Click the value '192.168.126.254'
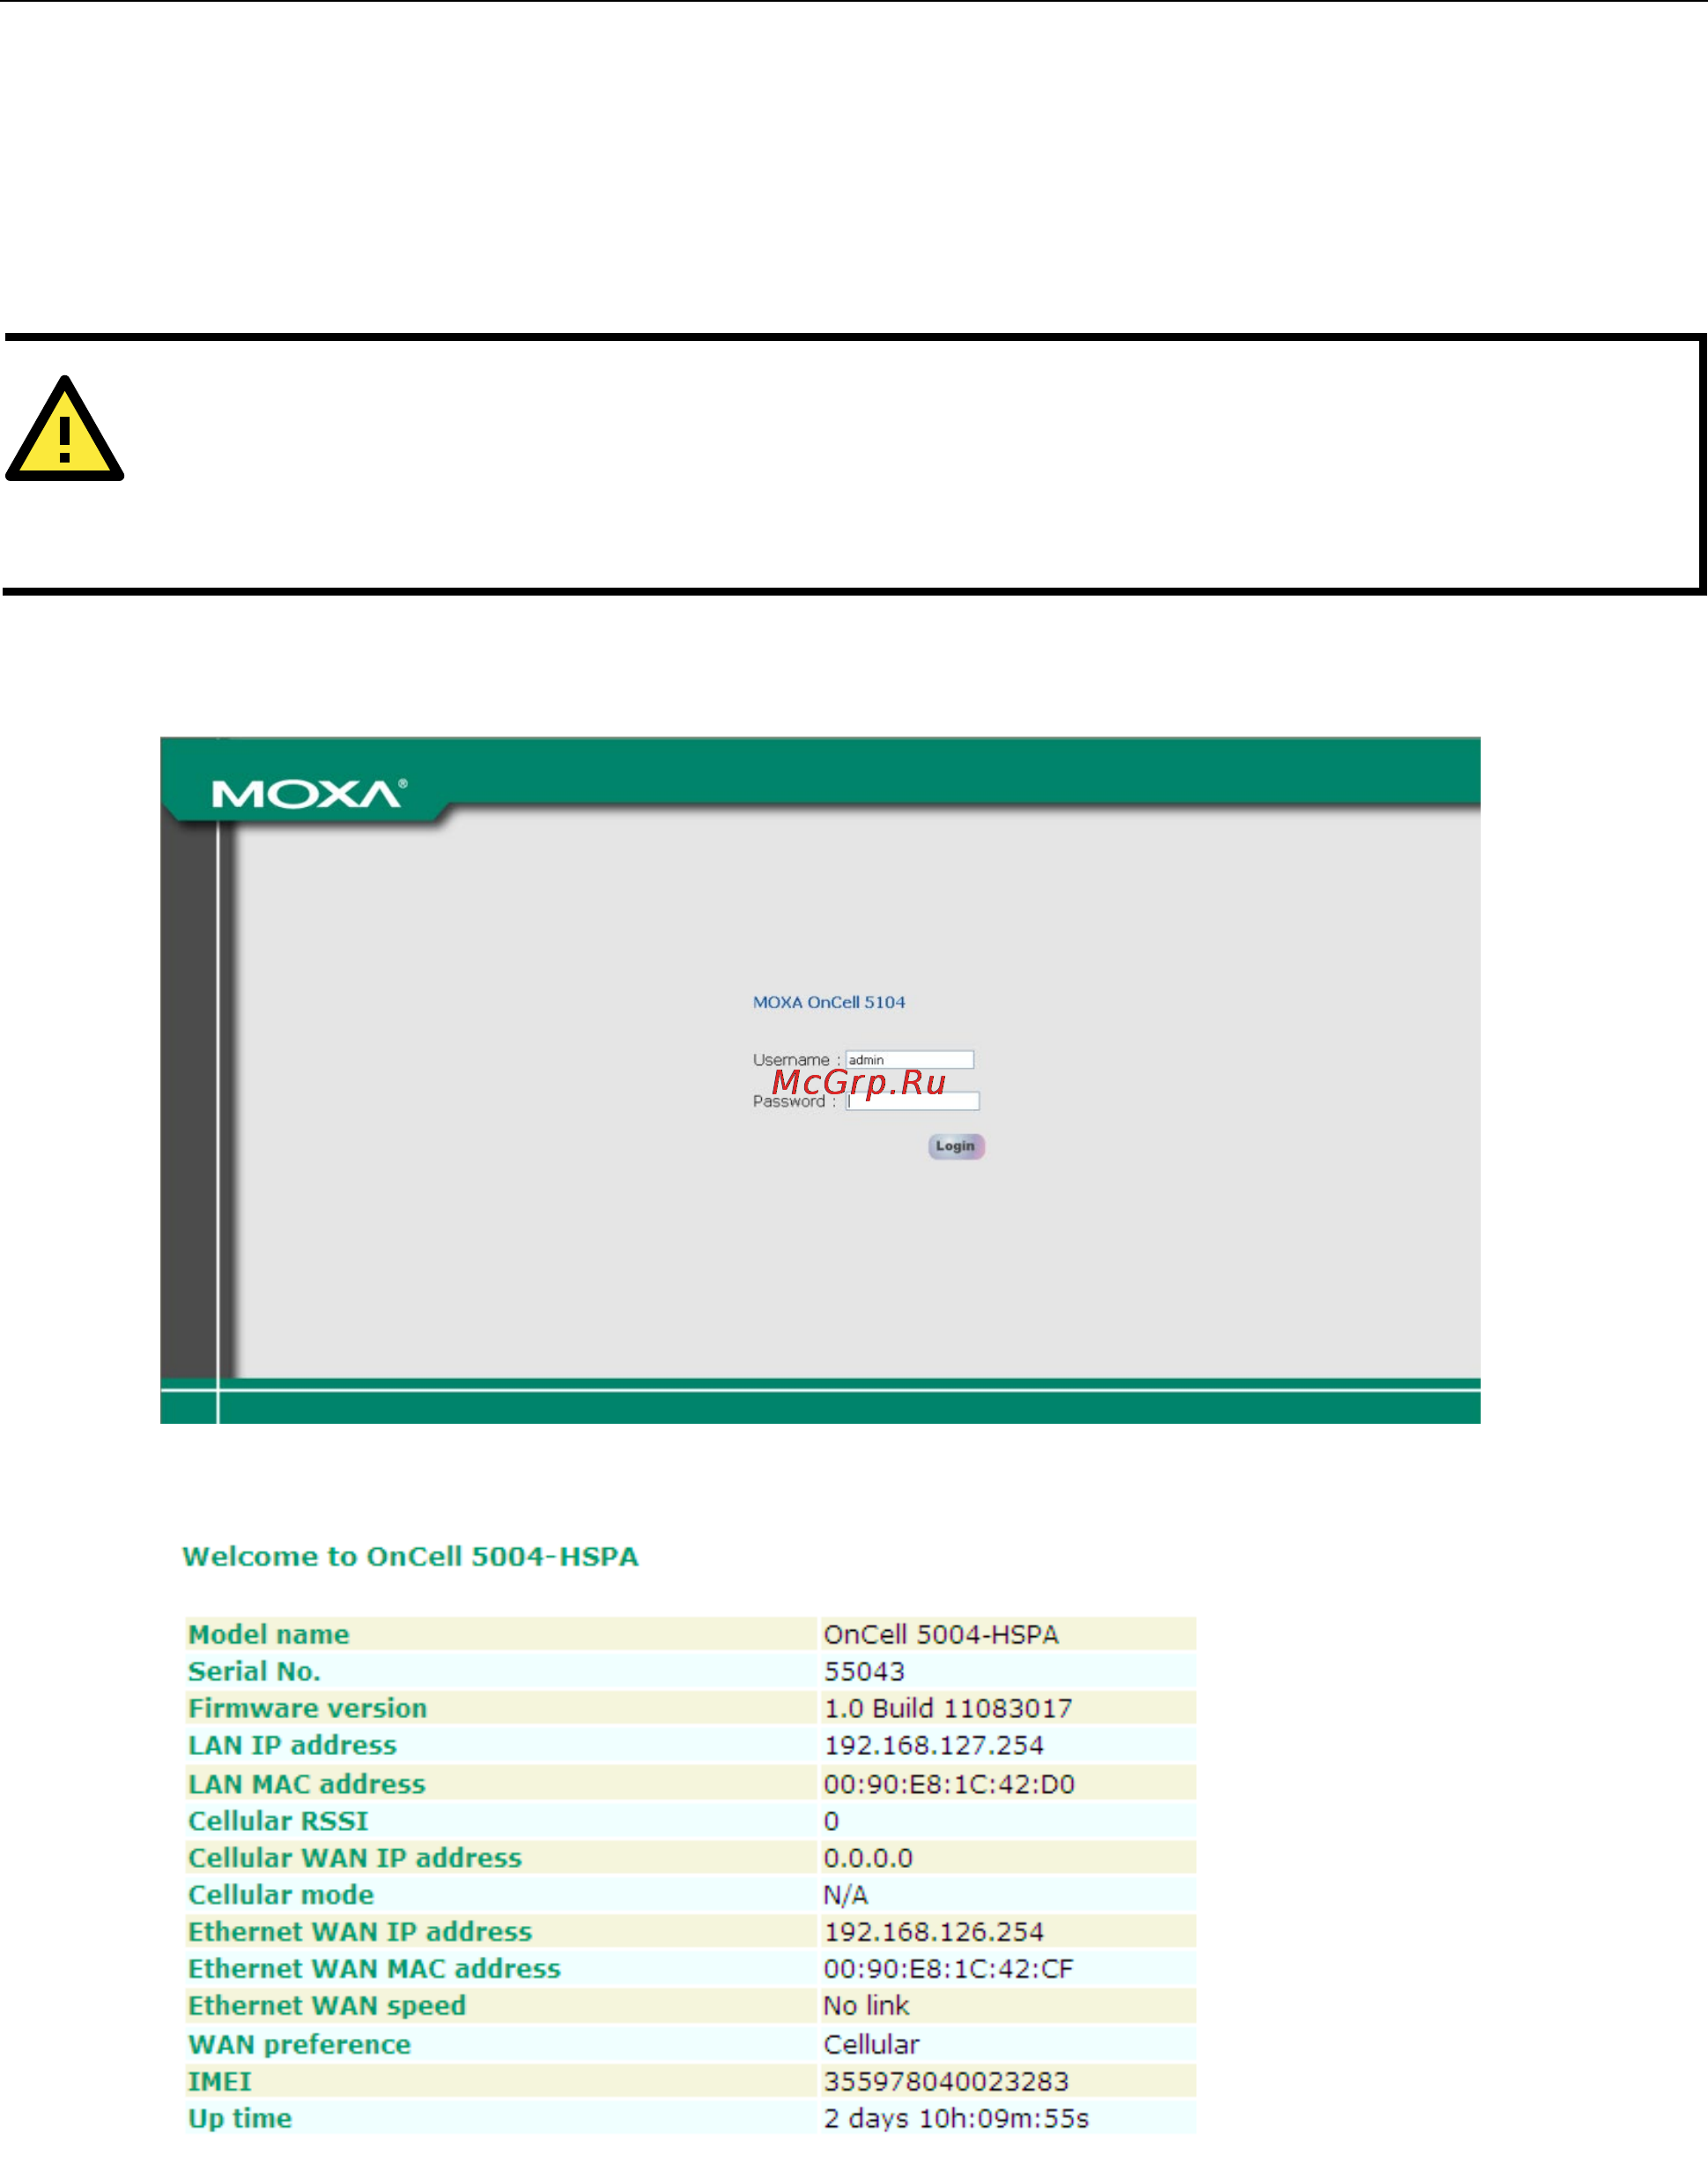 pos(934,1932)
